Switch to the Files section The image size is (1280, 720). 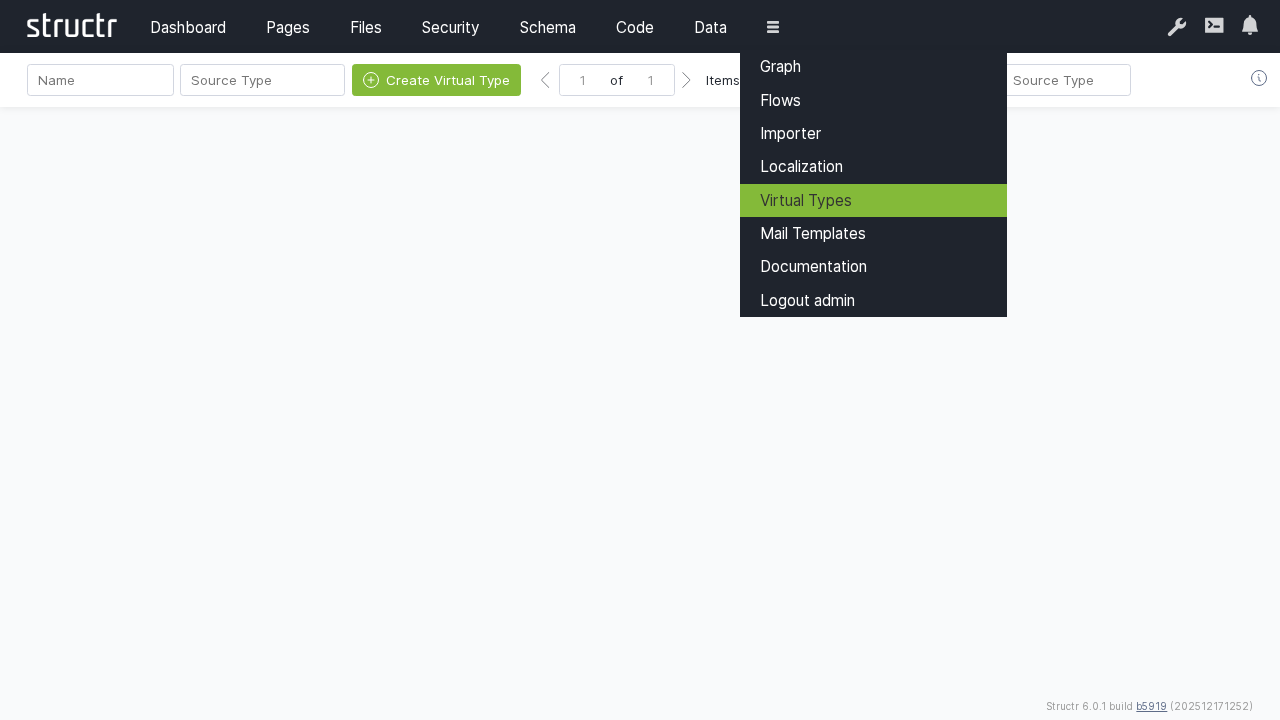point(366,27)
